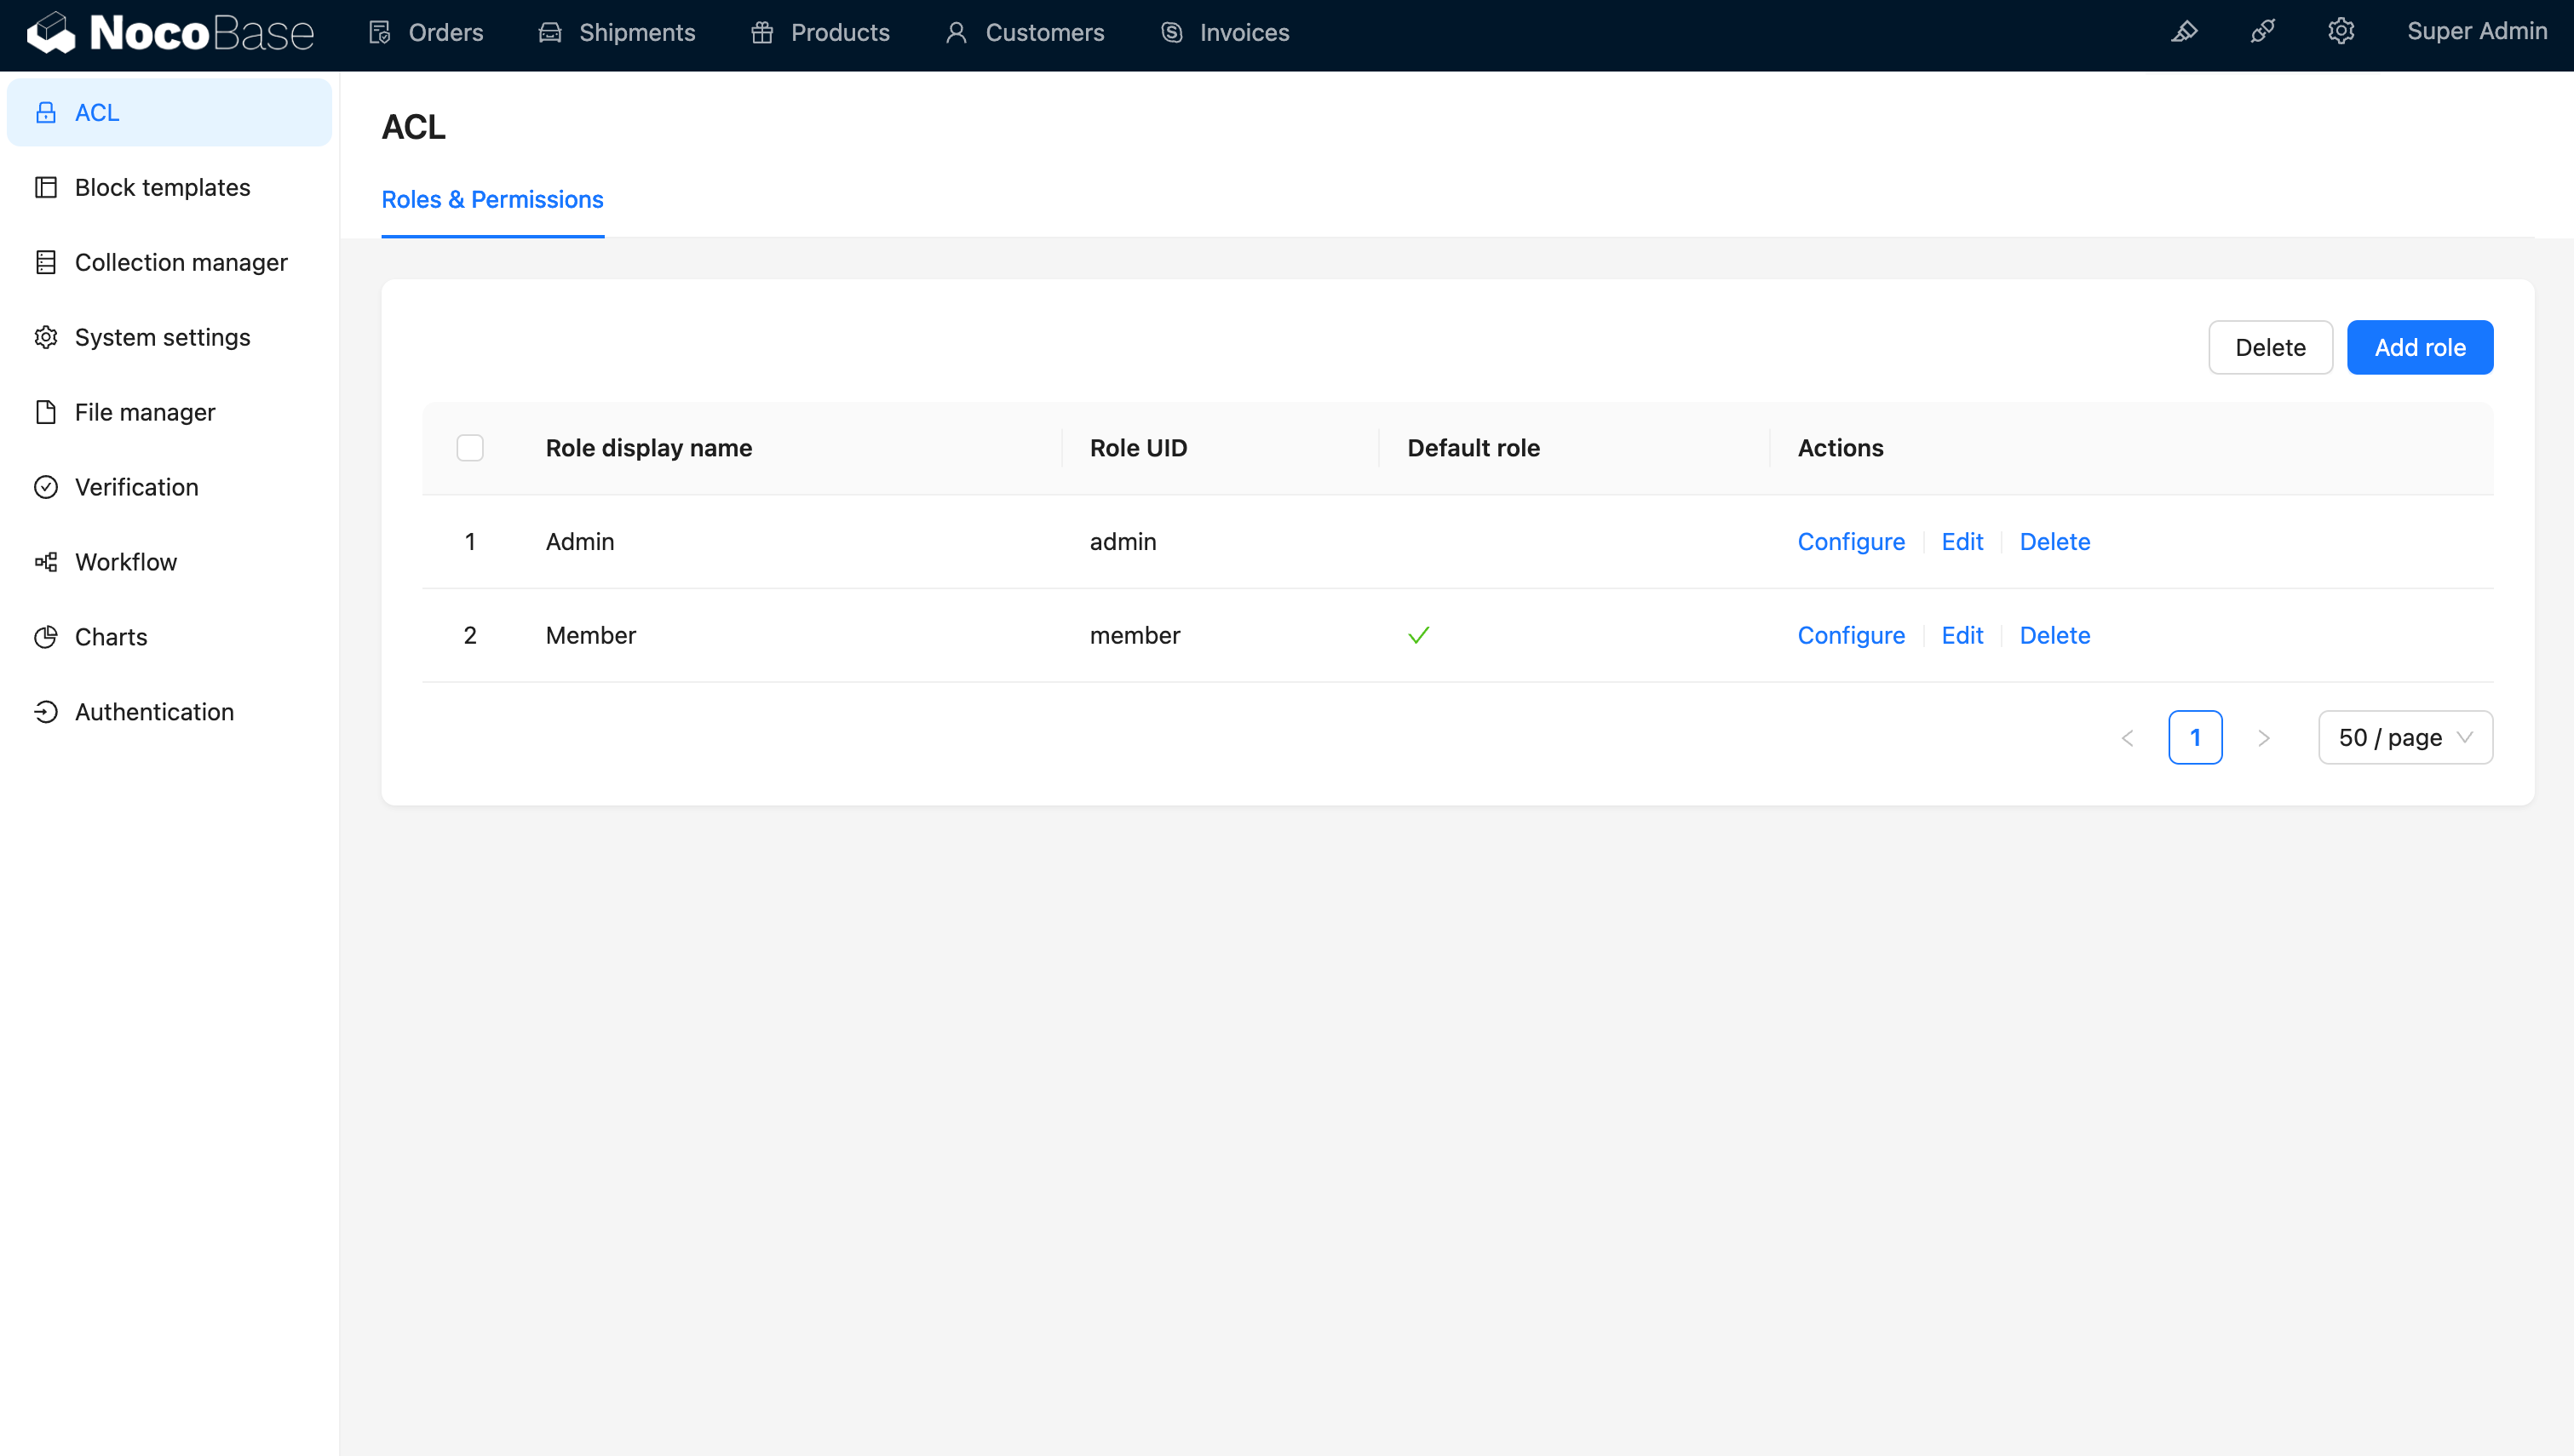The image size is (2574, 1456).
Task: Open the plugin manager plug icon
Action: 2262,32
